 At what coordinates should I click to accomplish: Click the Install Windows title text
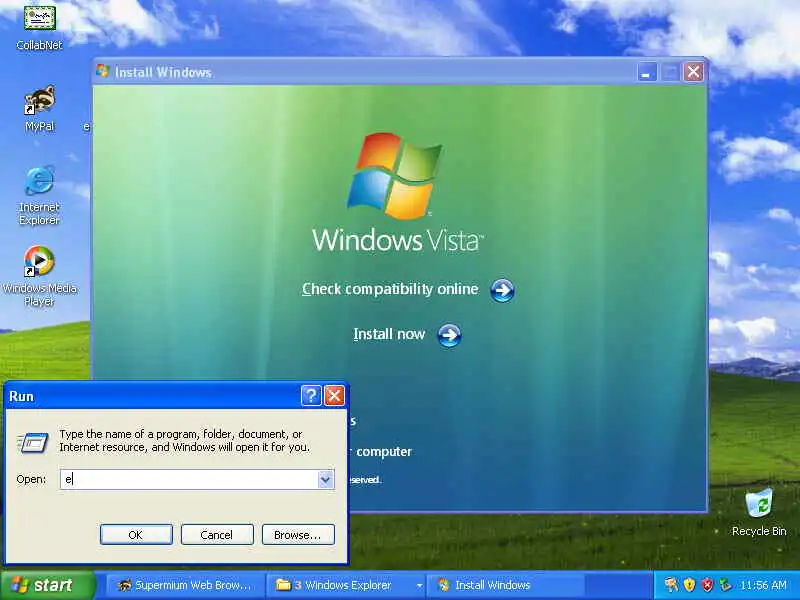163,72
